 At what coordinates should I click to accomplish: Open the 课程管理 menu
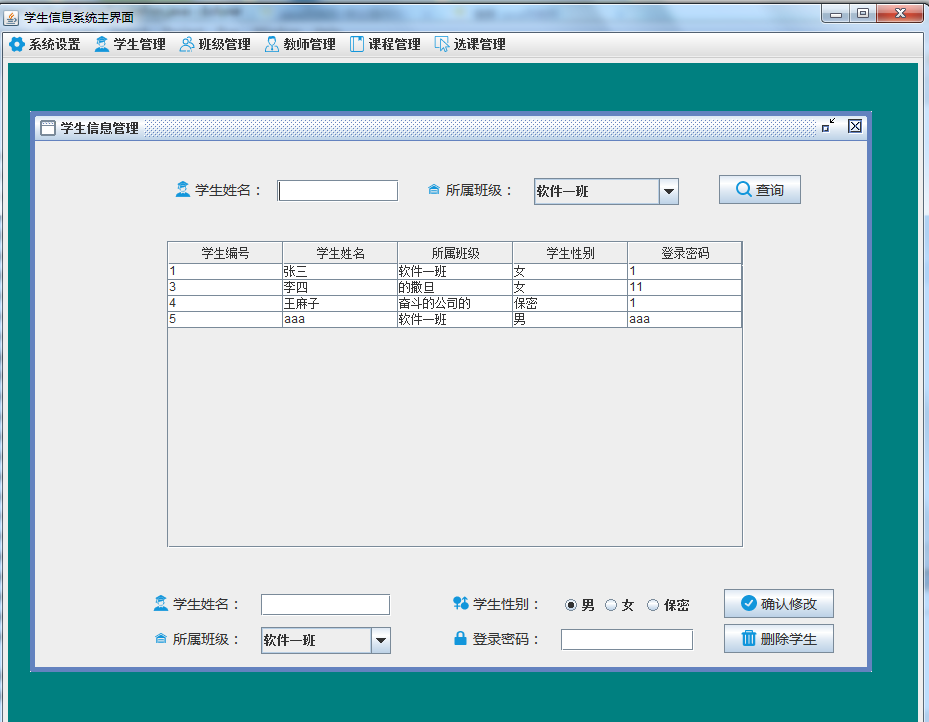[385, 44]
